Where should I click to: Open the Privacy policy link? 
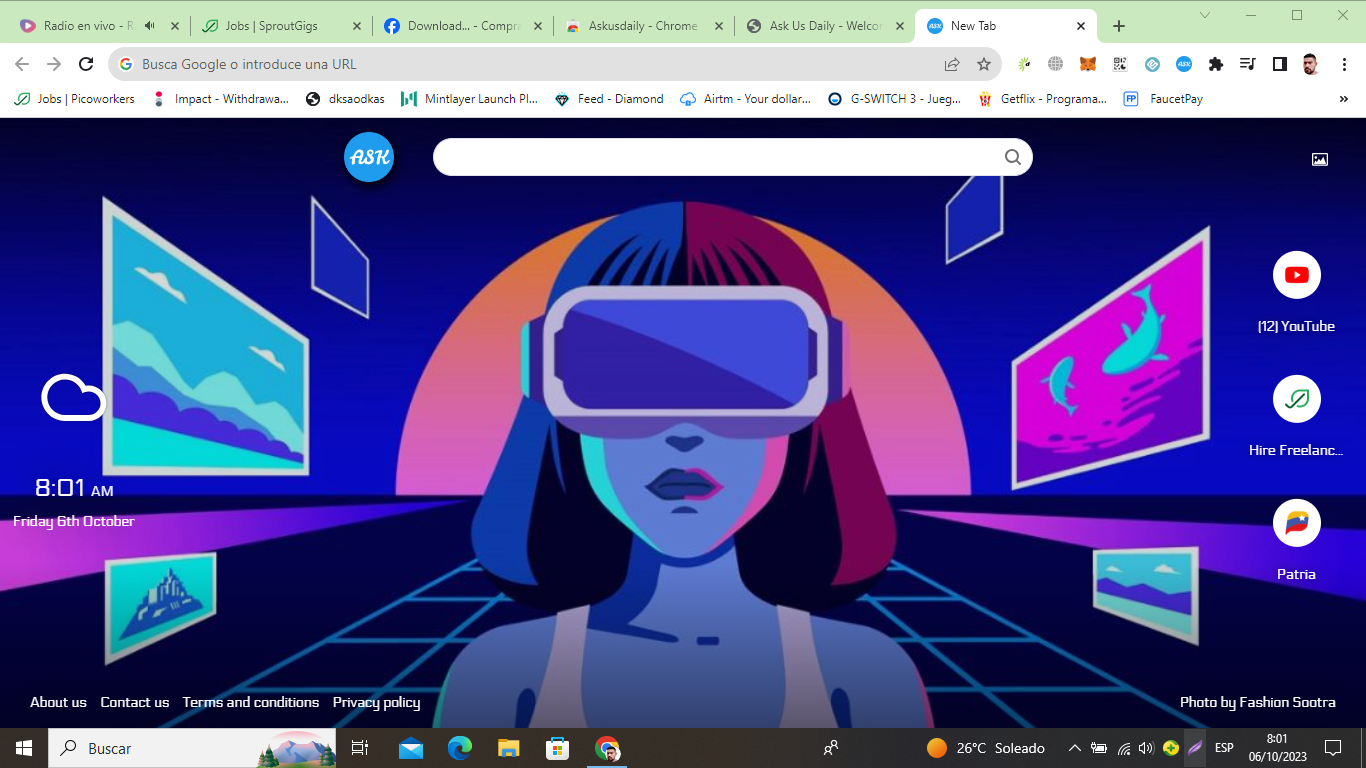[x=376, y=702]
